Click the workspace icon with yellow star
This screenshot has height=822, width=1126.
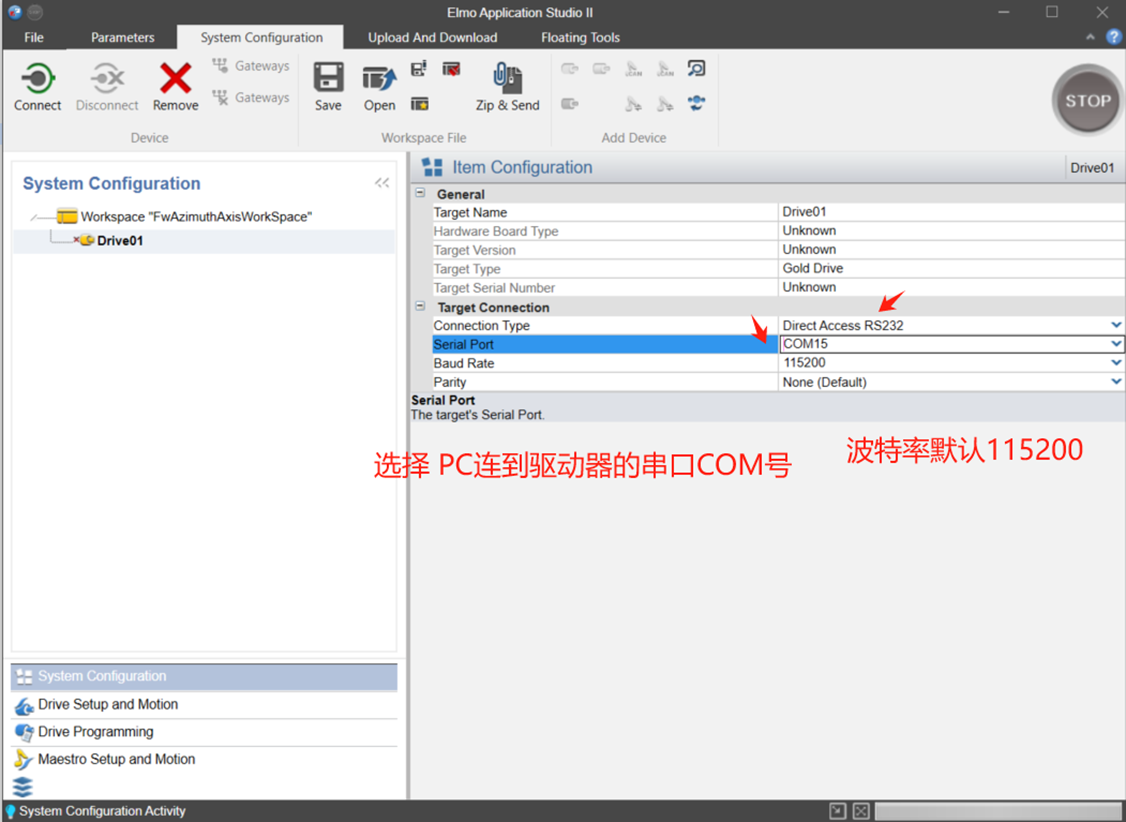click(419, 104)
